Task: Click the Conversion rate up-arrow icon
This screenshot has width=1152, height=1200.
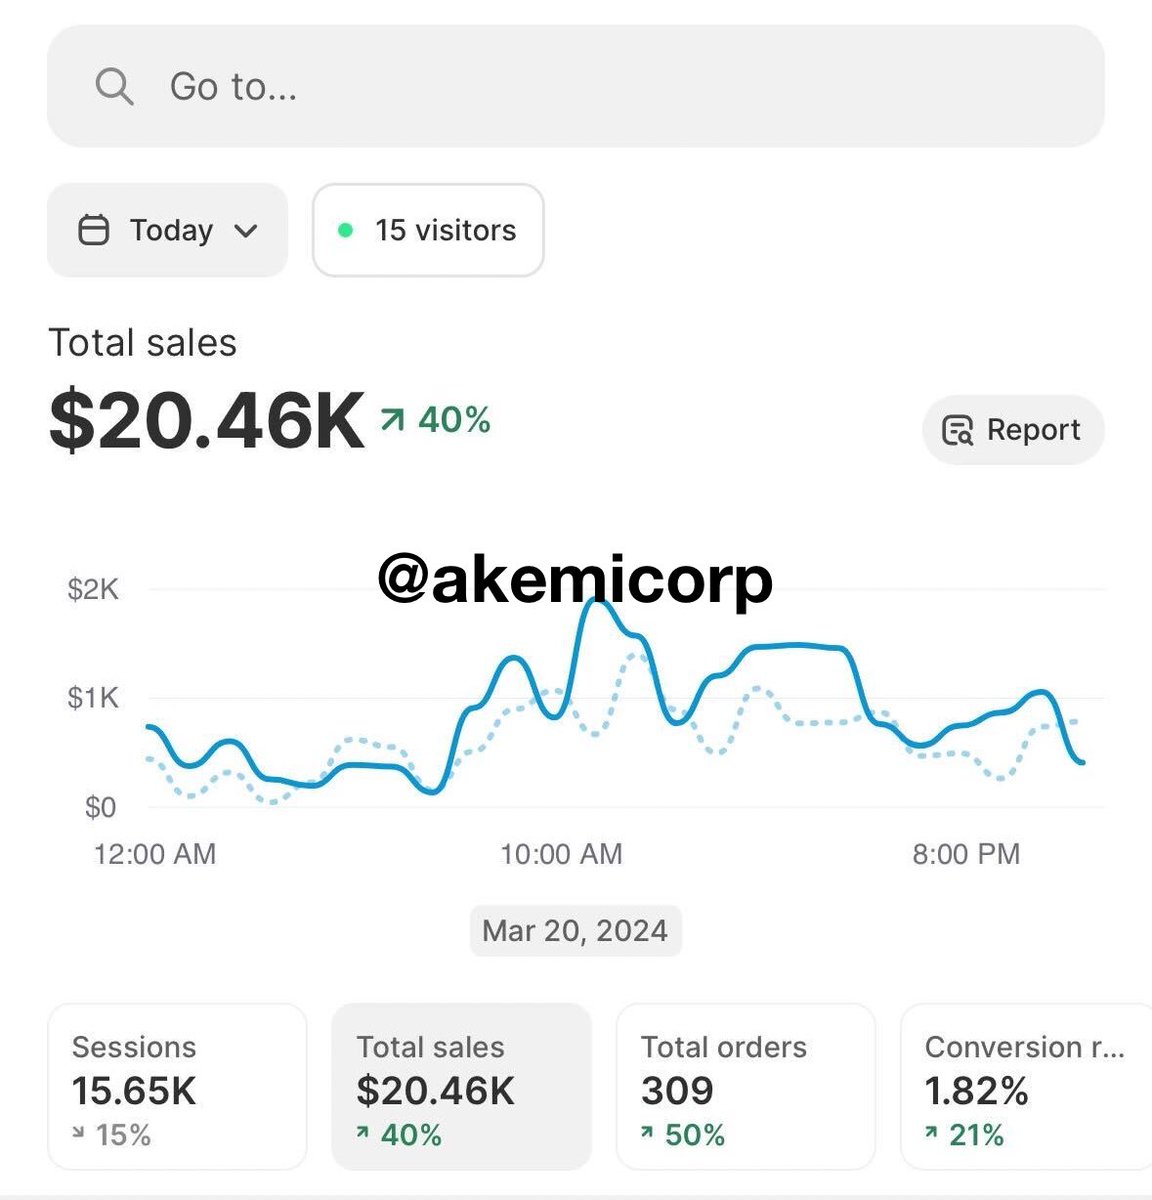Action: tap(932, 1133)
